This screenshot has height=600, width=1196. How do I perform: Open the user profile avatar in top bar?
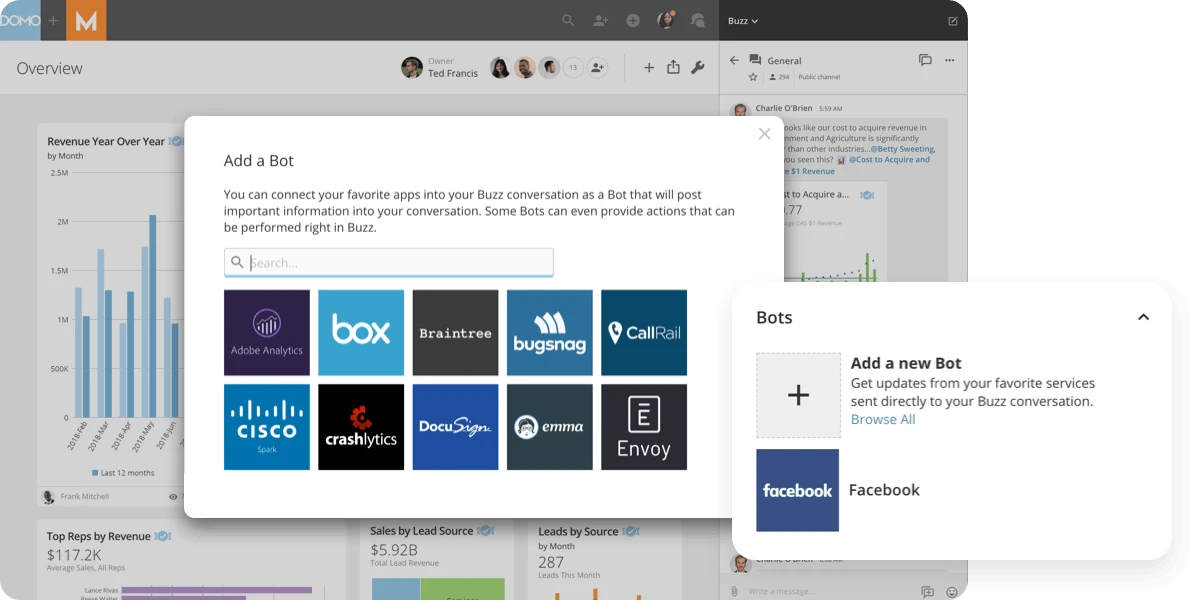coord(666,21)
